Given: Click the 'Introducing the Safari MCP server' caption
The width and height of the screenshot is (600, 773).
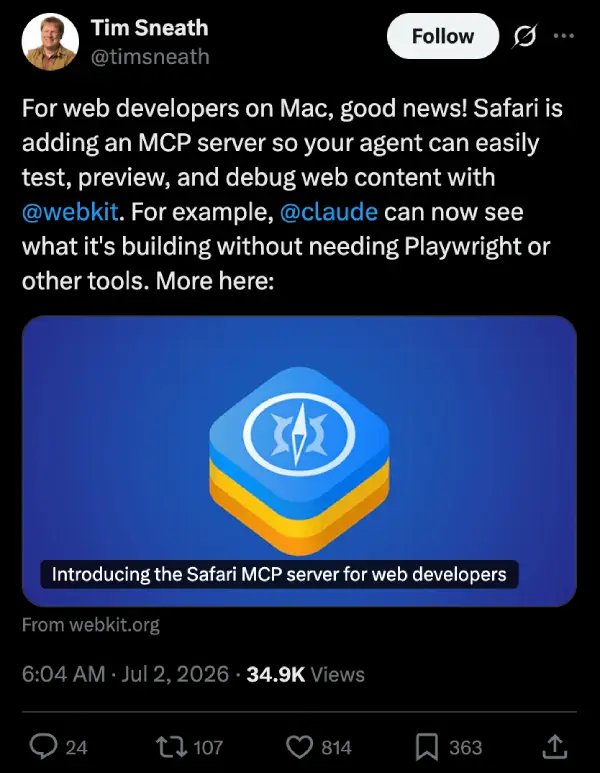Looking at the screenshot, I should click(279, 574).
